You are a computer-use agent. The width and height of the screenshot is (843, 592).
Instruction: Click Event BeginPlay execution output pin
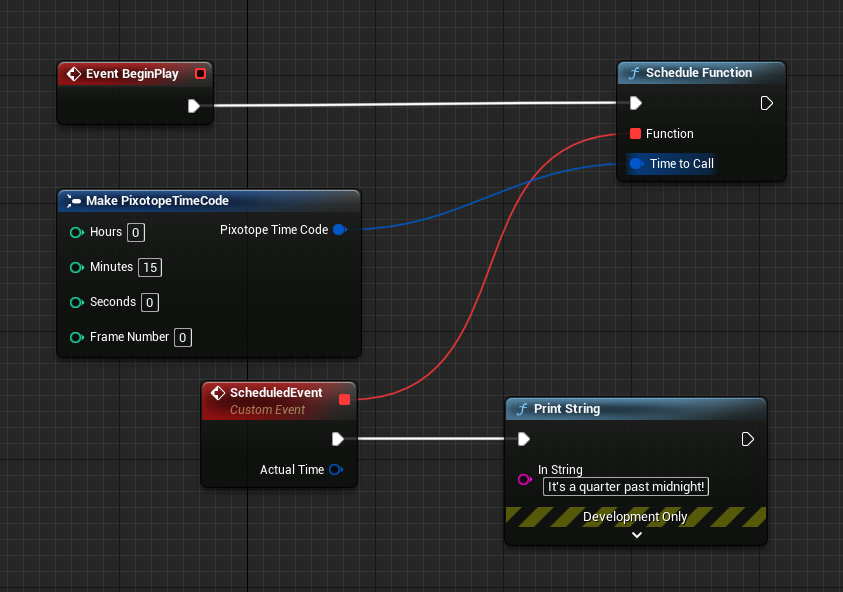point(194,106)
